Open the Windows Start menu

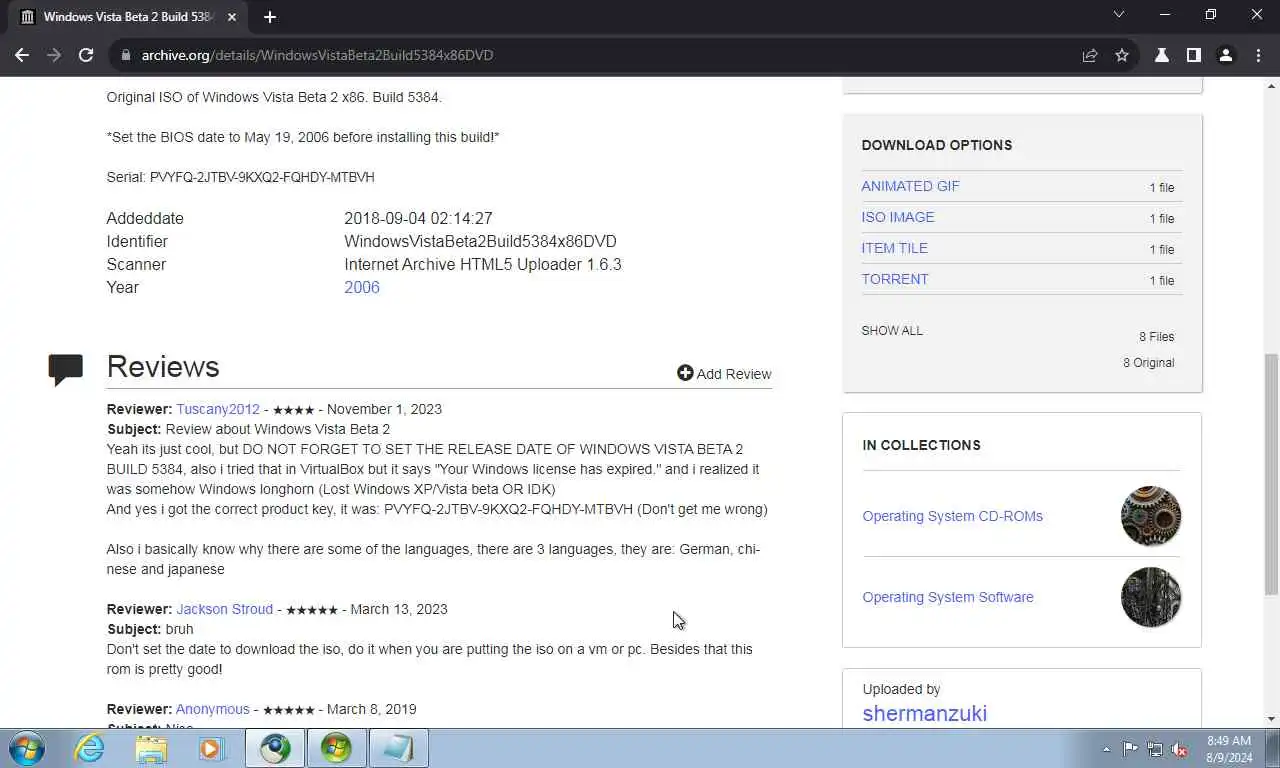(26, 748)
